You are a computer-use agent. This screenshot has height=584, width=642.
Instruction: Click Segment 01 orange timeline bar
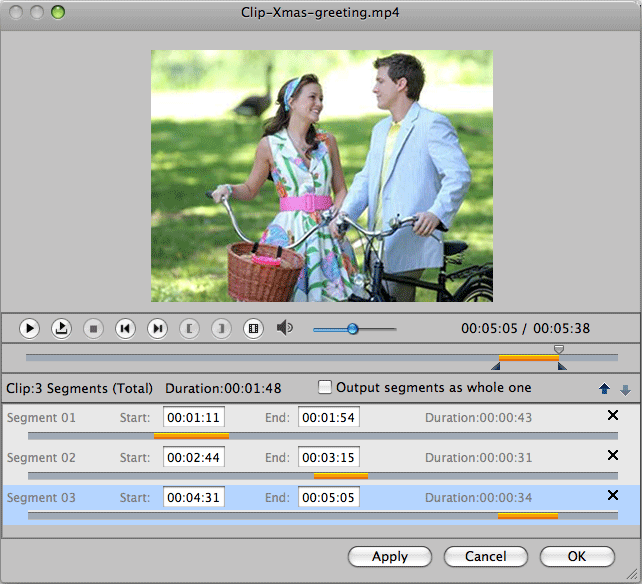[x=191, y=436]
